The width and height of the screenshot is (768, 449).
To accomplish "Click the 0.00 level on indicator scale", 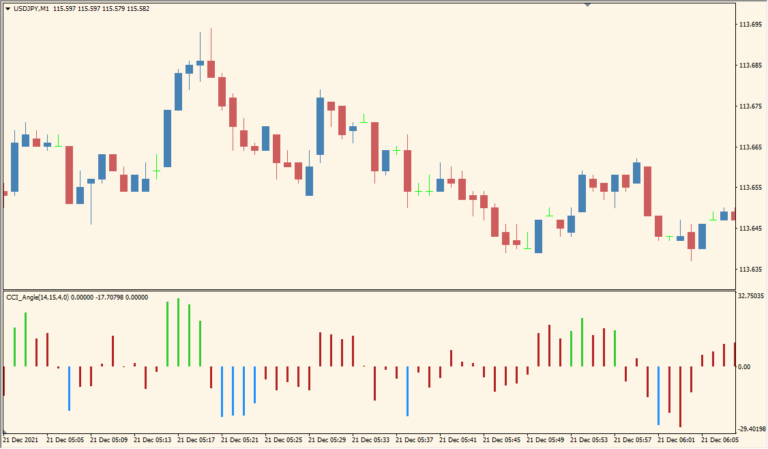I will (744, 367).
